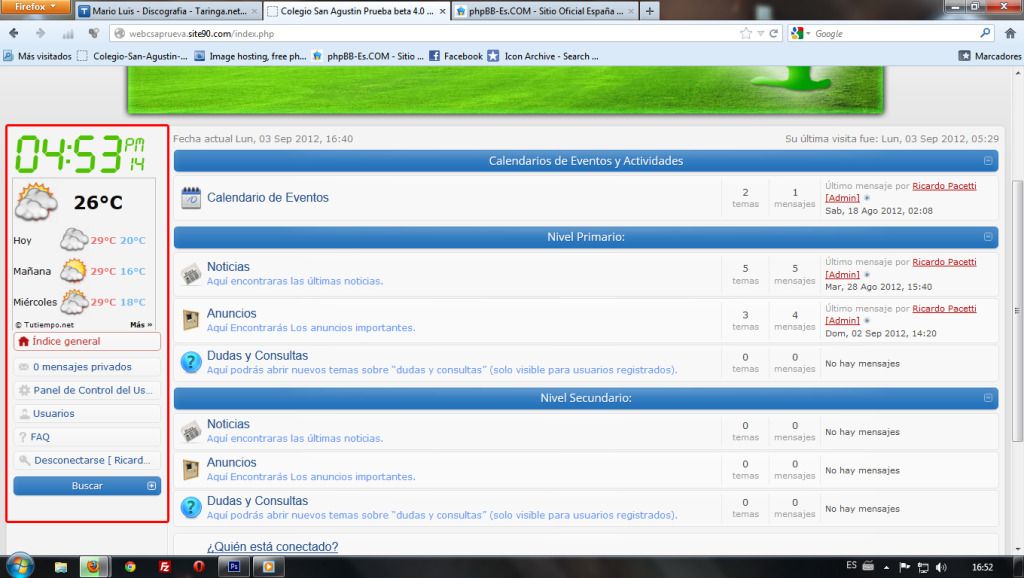Reload the page with the refresh icon
1024x578 pixels.
coord(774,33)
